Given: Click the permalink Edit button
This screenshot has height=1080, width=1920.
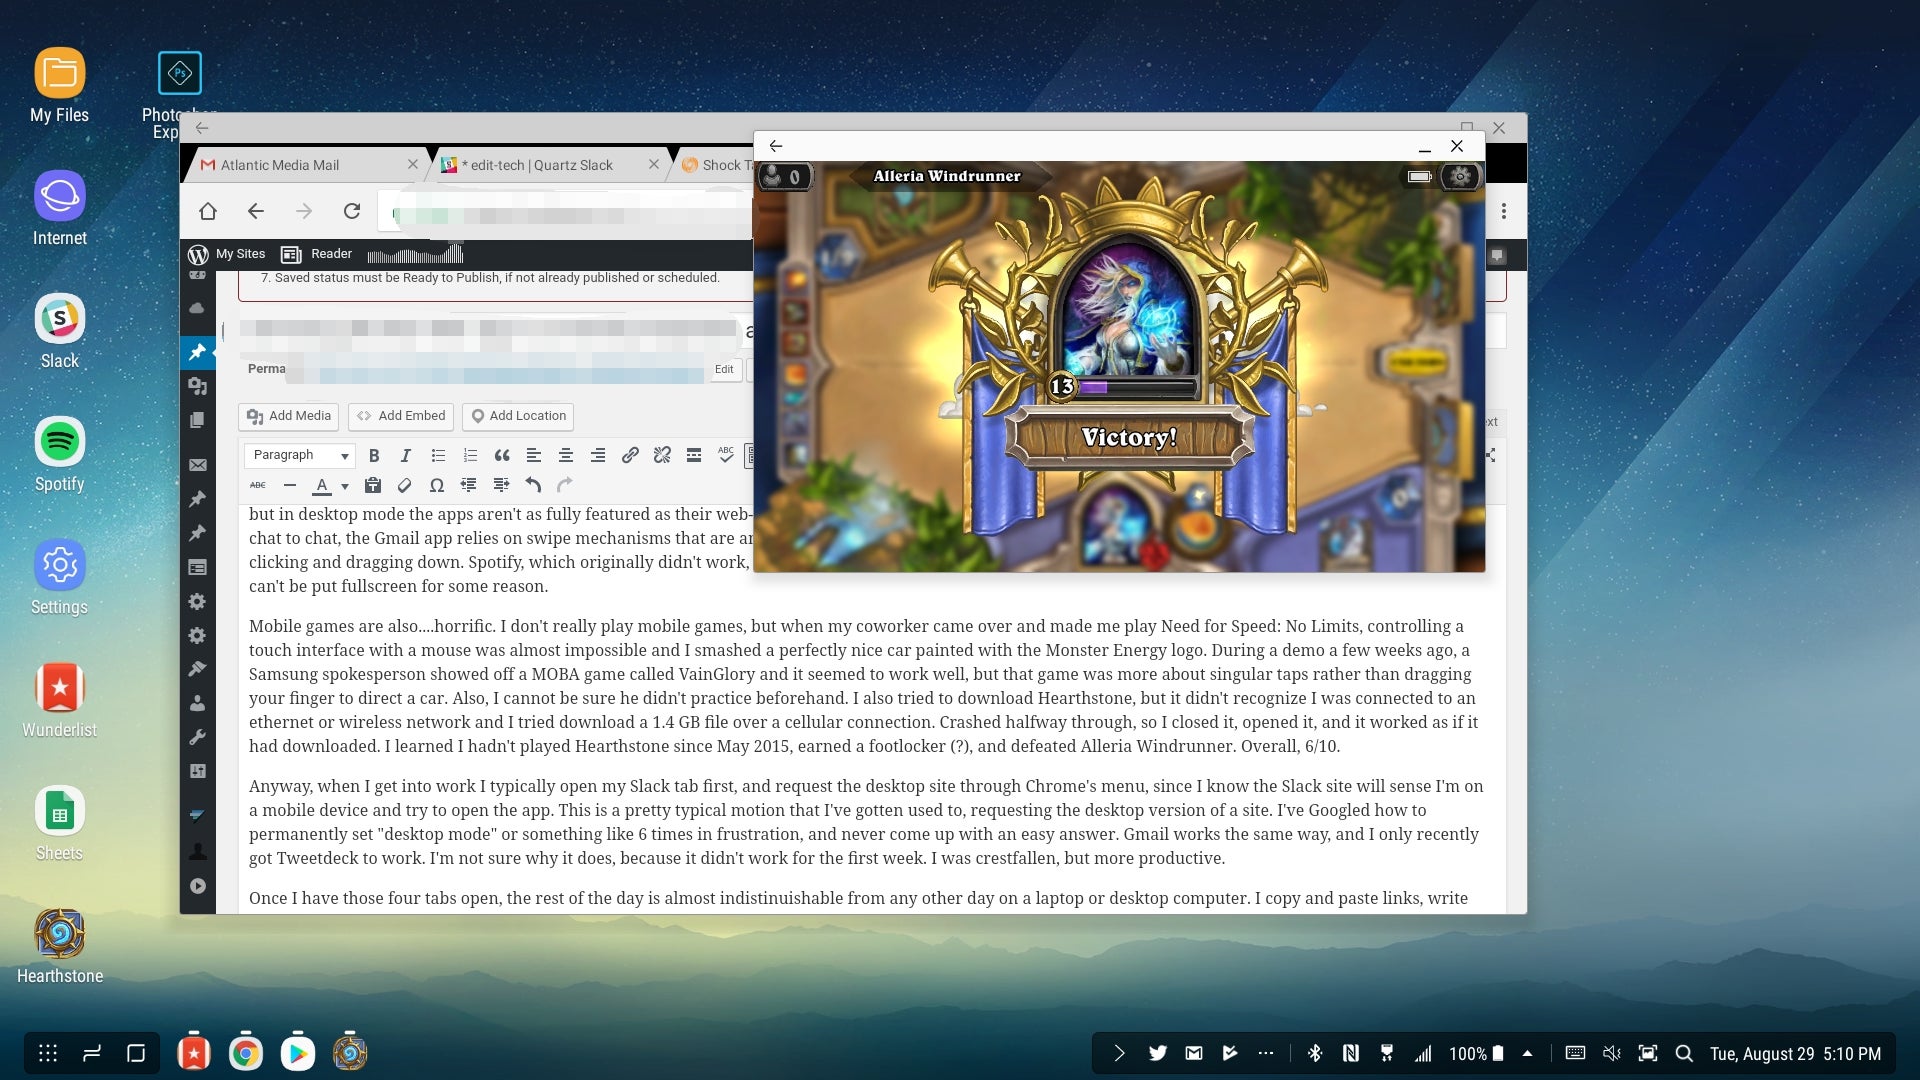Looking at the screenshot, I should click(x=724, y=370).
